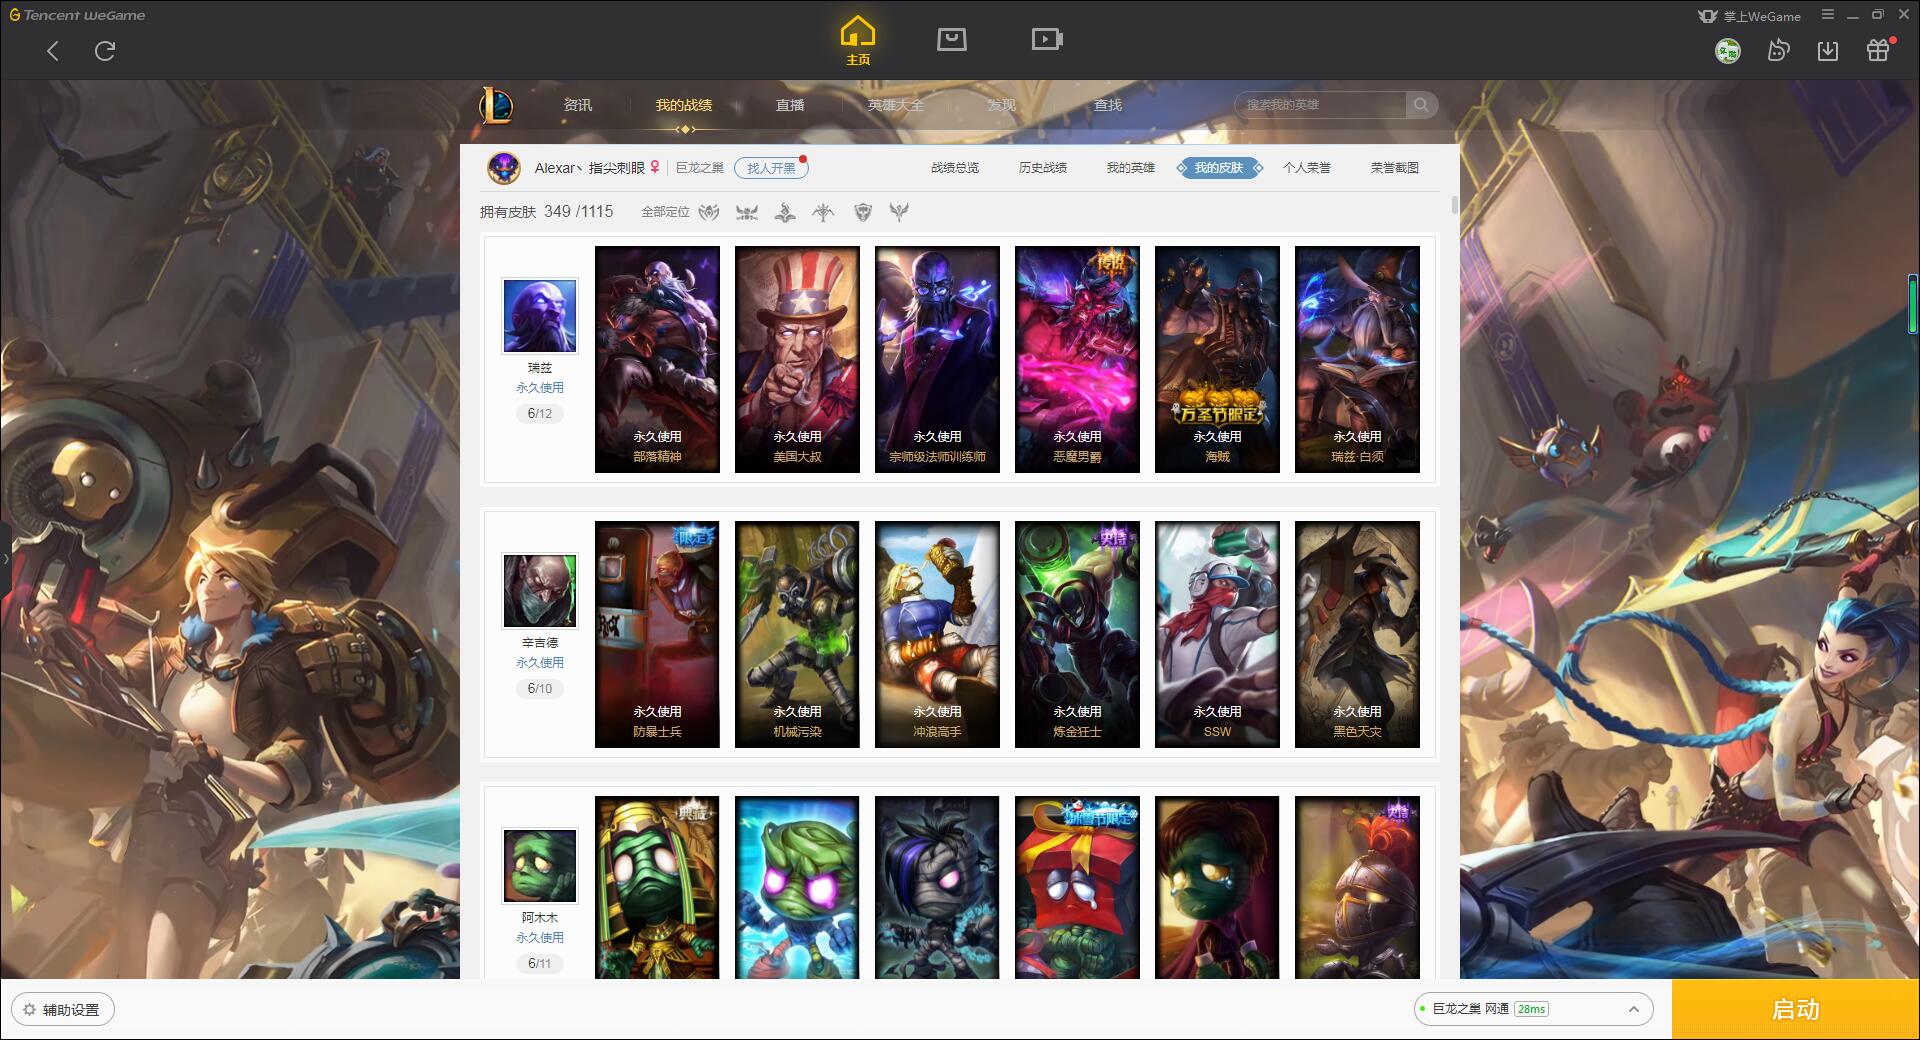Open 辅助设置 settings button

click(x=63, y=1009)
